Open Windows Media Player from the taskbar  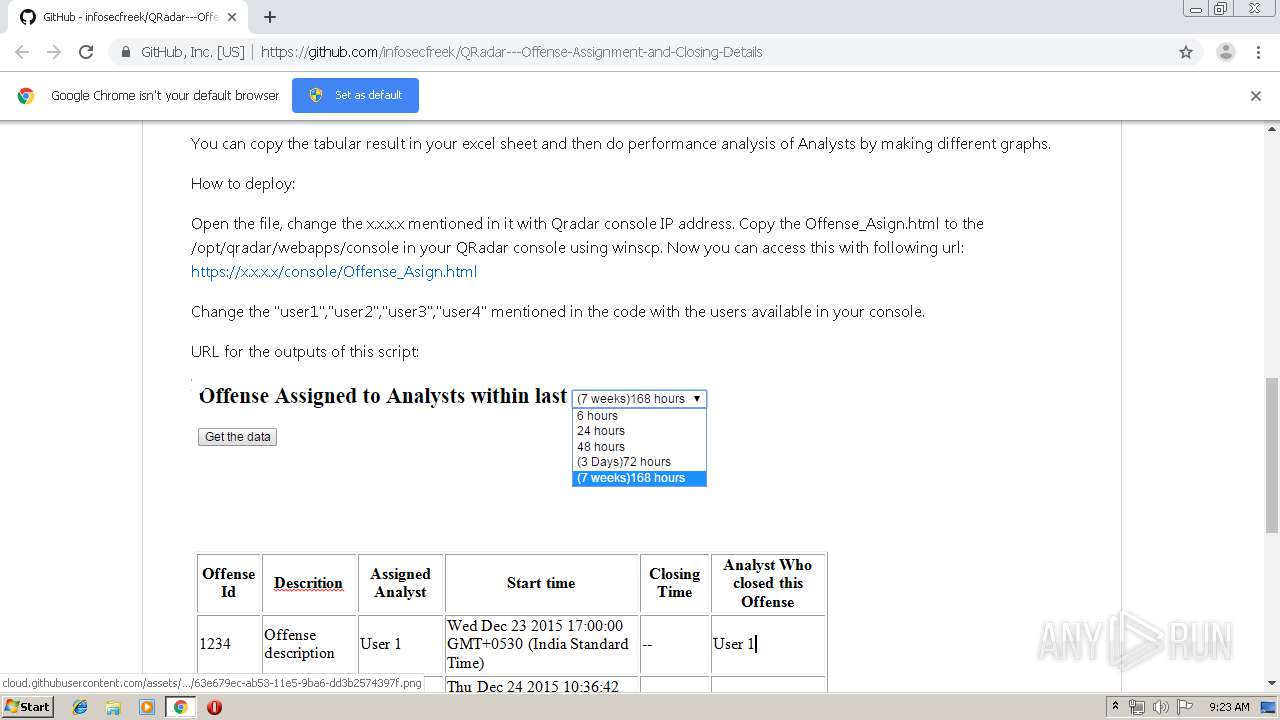click(147, 707)
